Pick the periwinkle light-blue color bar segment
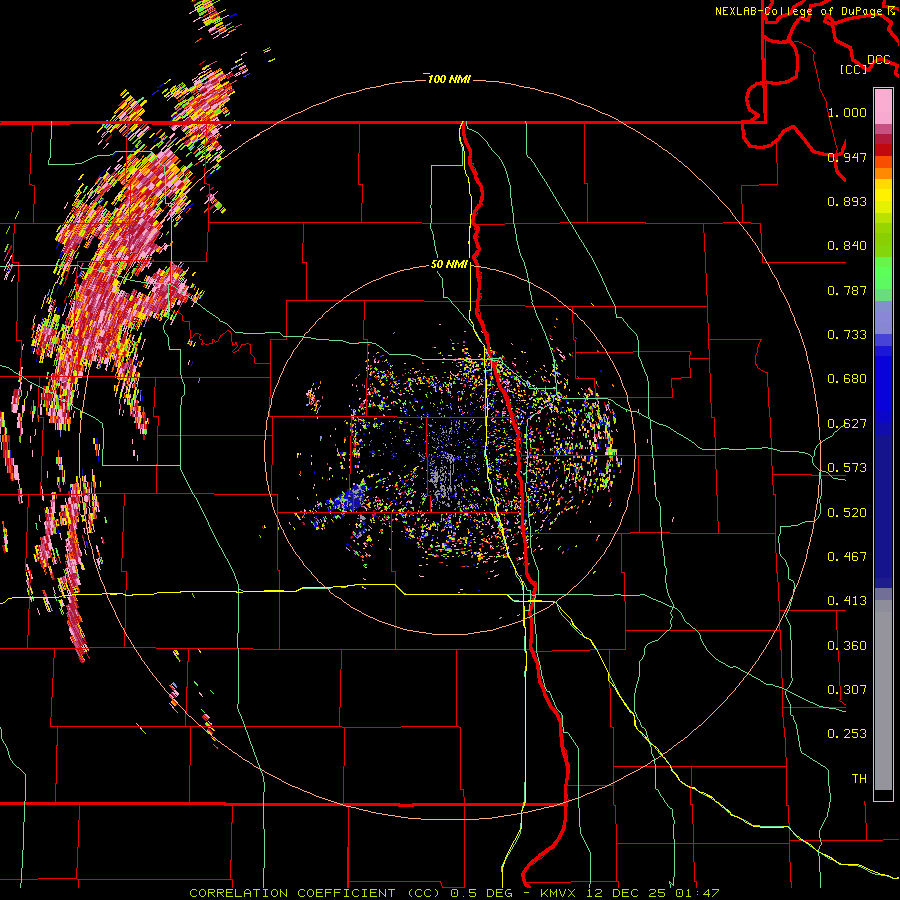900x900 pixels. [x=883, y=317]
